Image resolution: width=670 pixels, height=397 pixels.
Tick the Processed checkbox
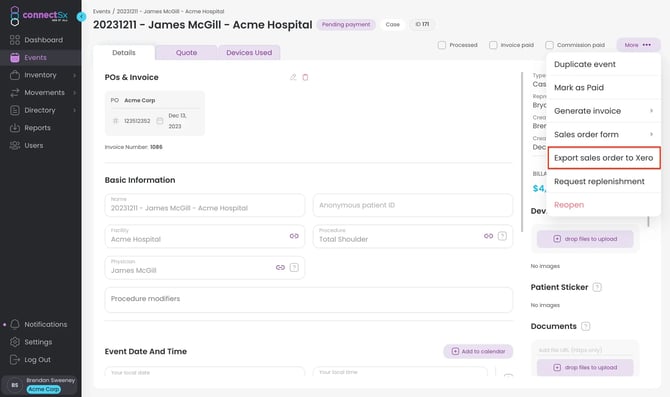click(442, 45)
